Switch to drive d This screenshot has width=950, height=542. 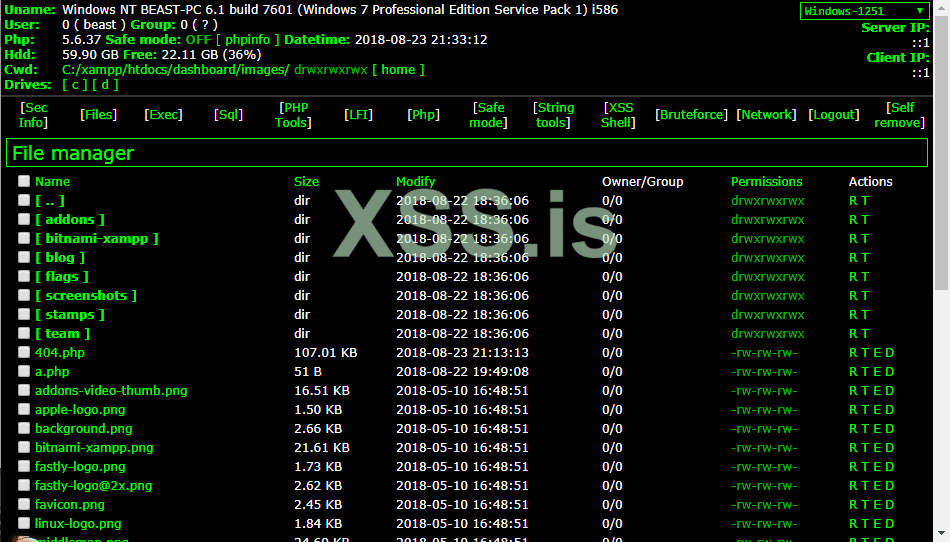click(x=105, y=85)
